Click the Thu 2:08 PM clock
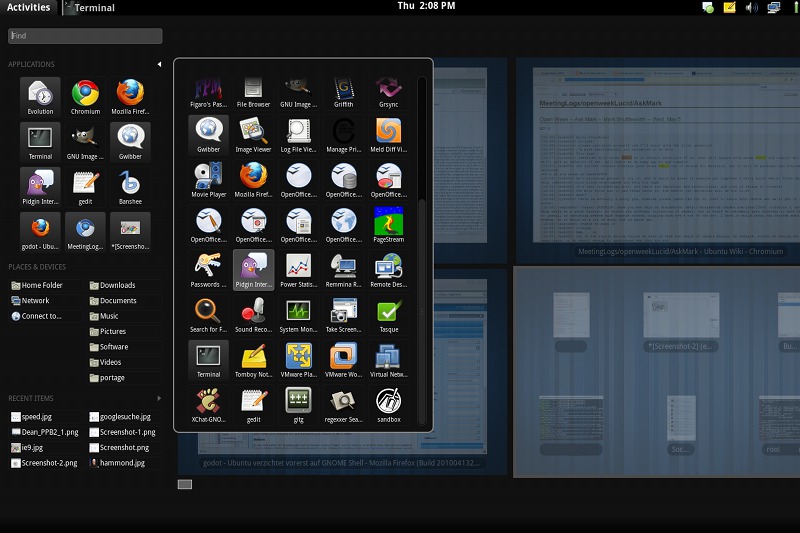This screenshot has width=800, height=533. (x=426, y=6)
